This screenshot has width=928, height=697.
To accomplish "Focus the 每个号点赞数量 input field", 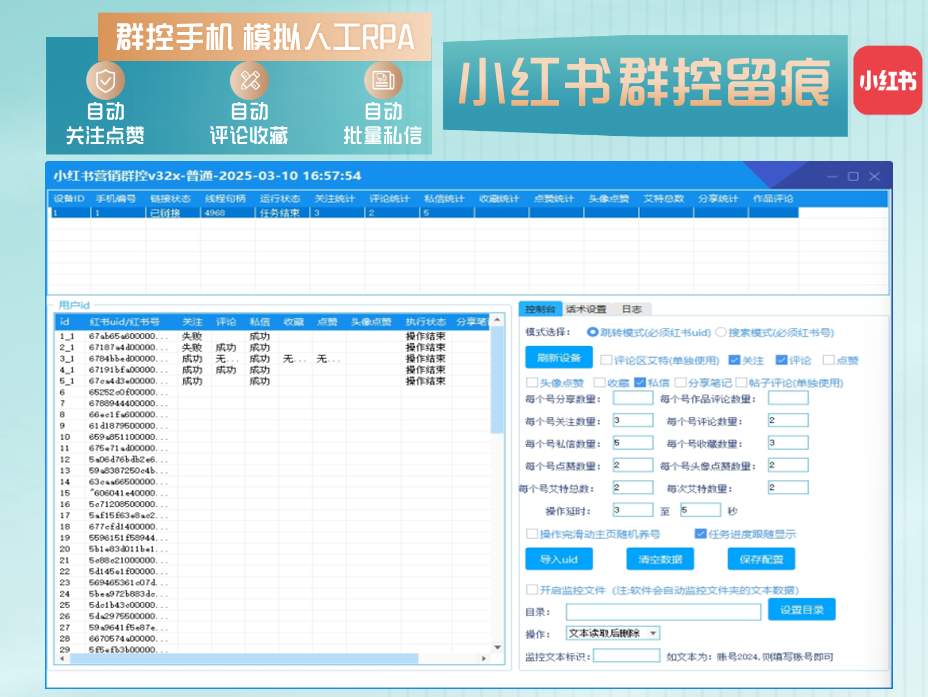I will pos(633,466).
